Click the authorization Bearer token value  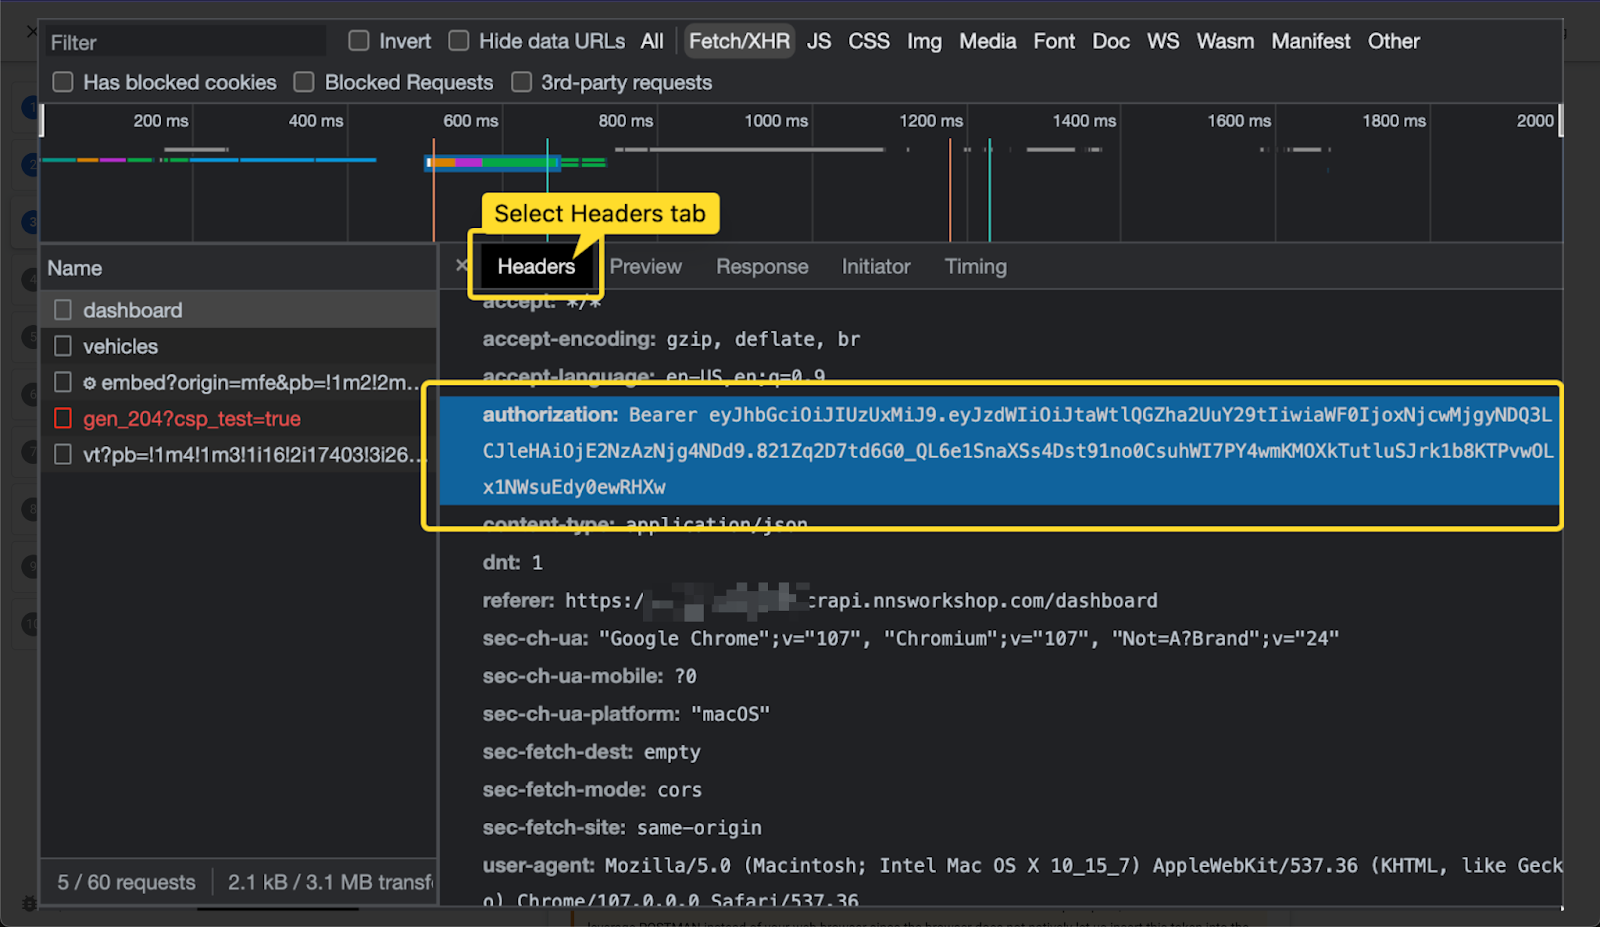[1018, 451]
